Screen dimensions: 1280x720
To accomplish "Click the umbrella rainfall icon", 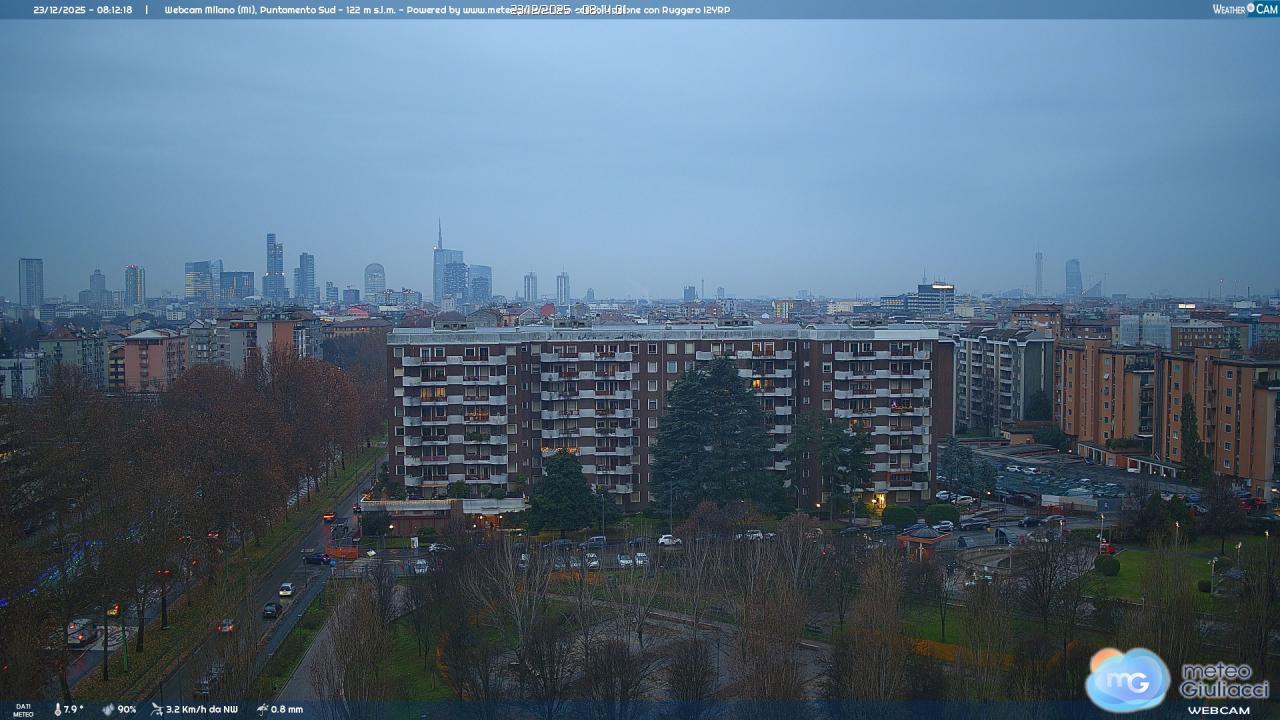I will pos(262,709).
